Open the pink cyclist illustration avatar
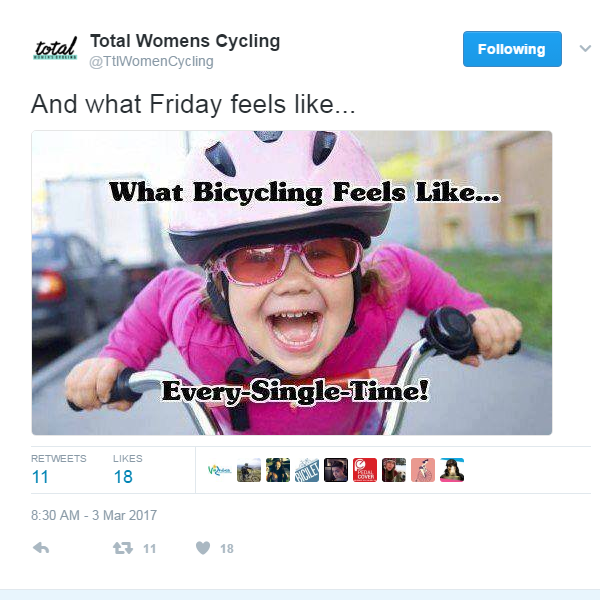 (x=423, y=470)
